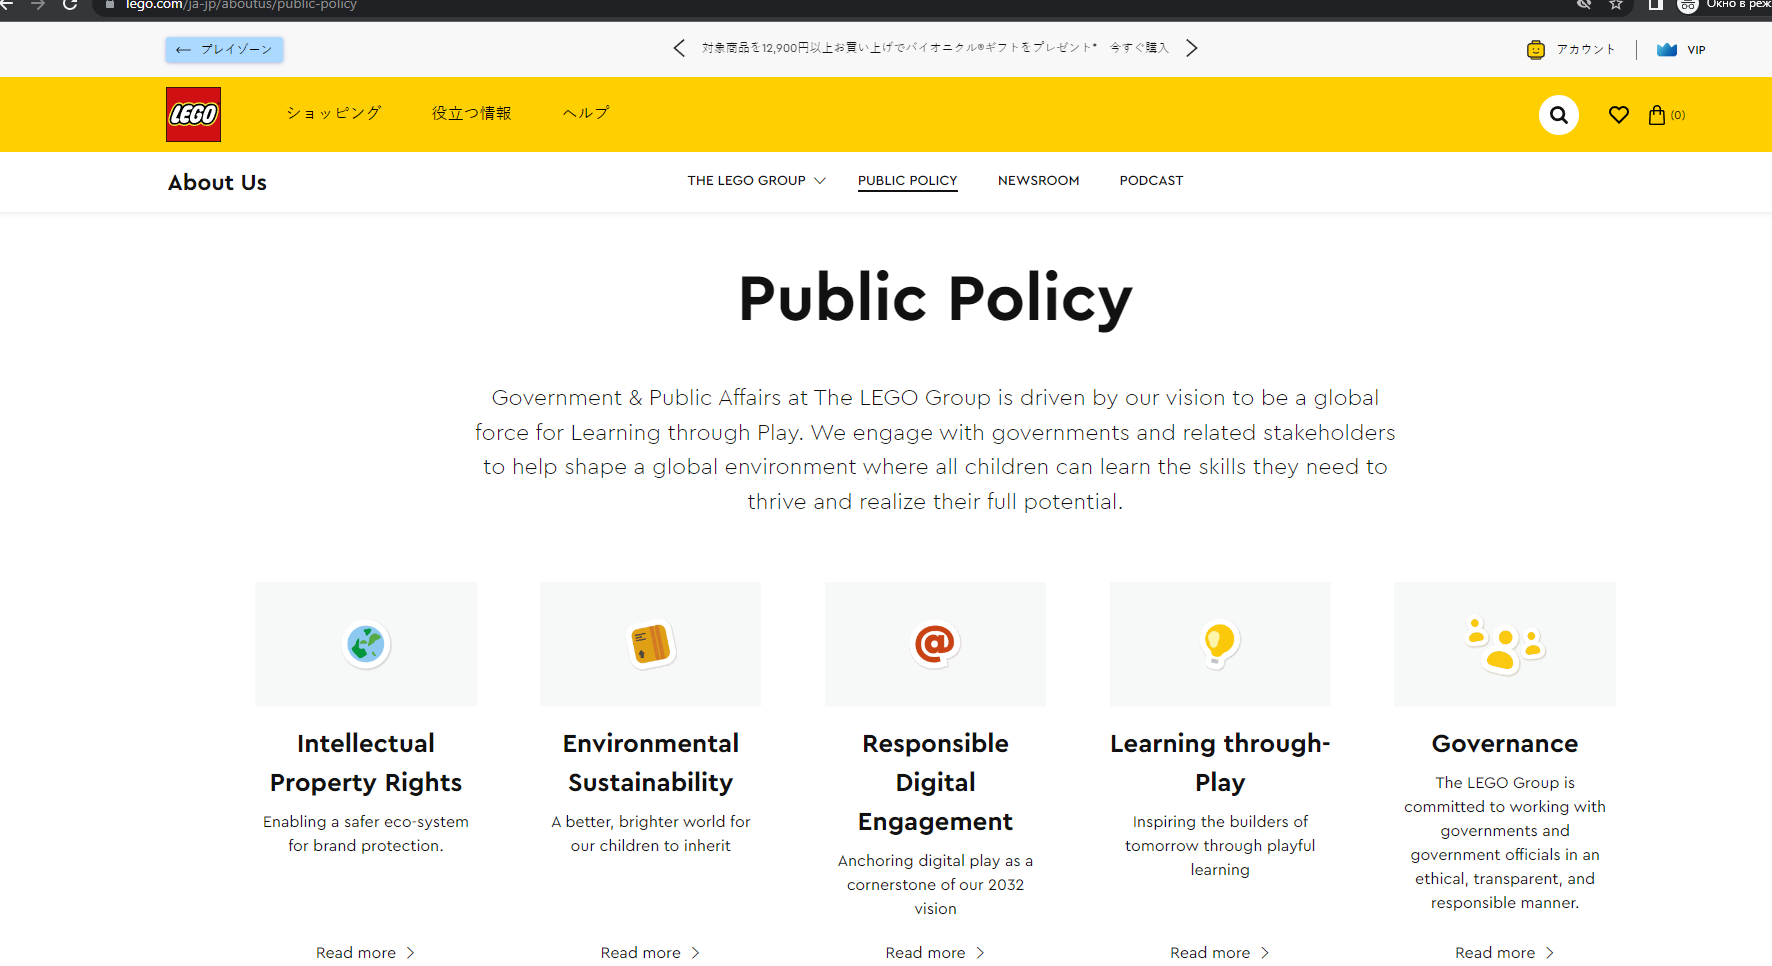Click the bookmark star in address bar
Screen dimensions: 1772x966
[x=1616, y=5]
